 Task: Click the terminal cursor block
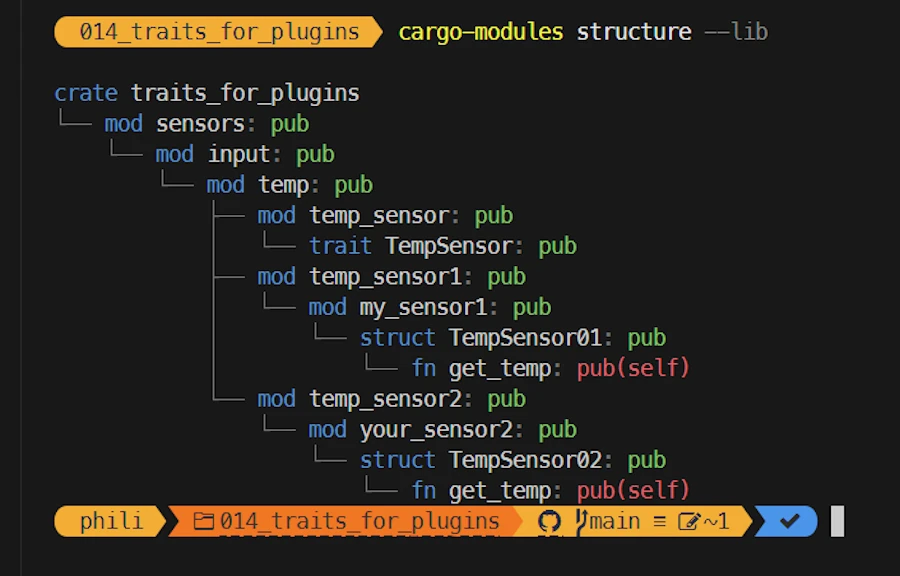pyautogui.click(x=838, y=521)
